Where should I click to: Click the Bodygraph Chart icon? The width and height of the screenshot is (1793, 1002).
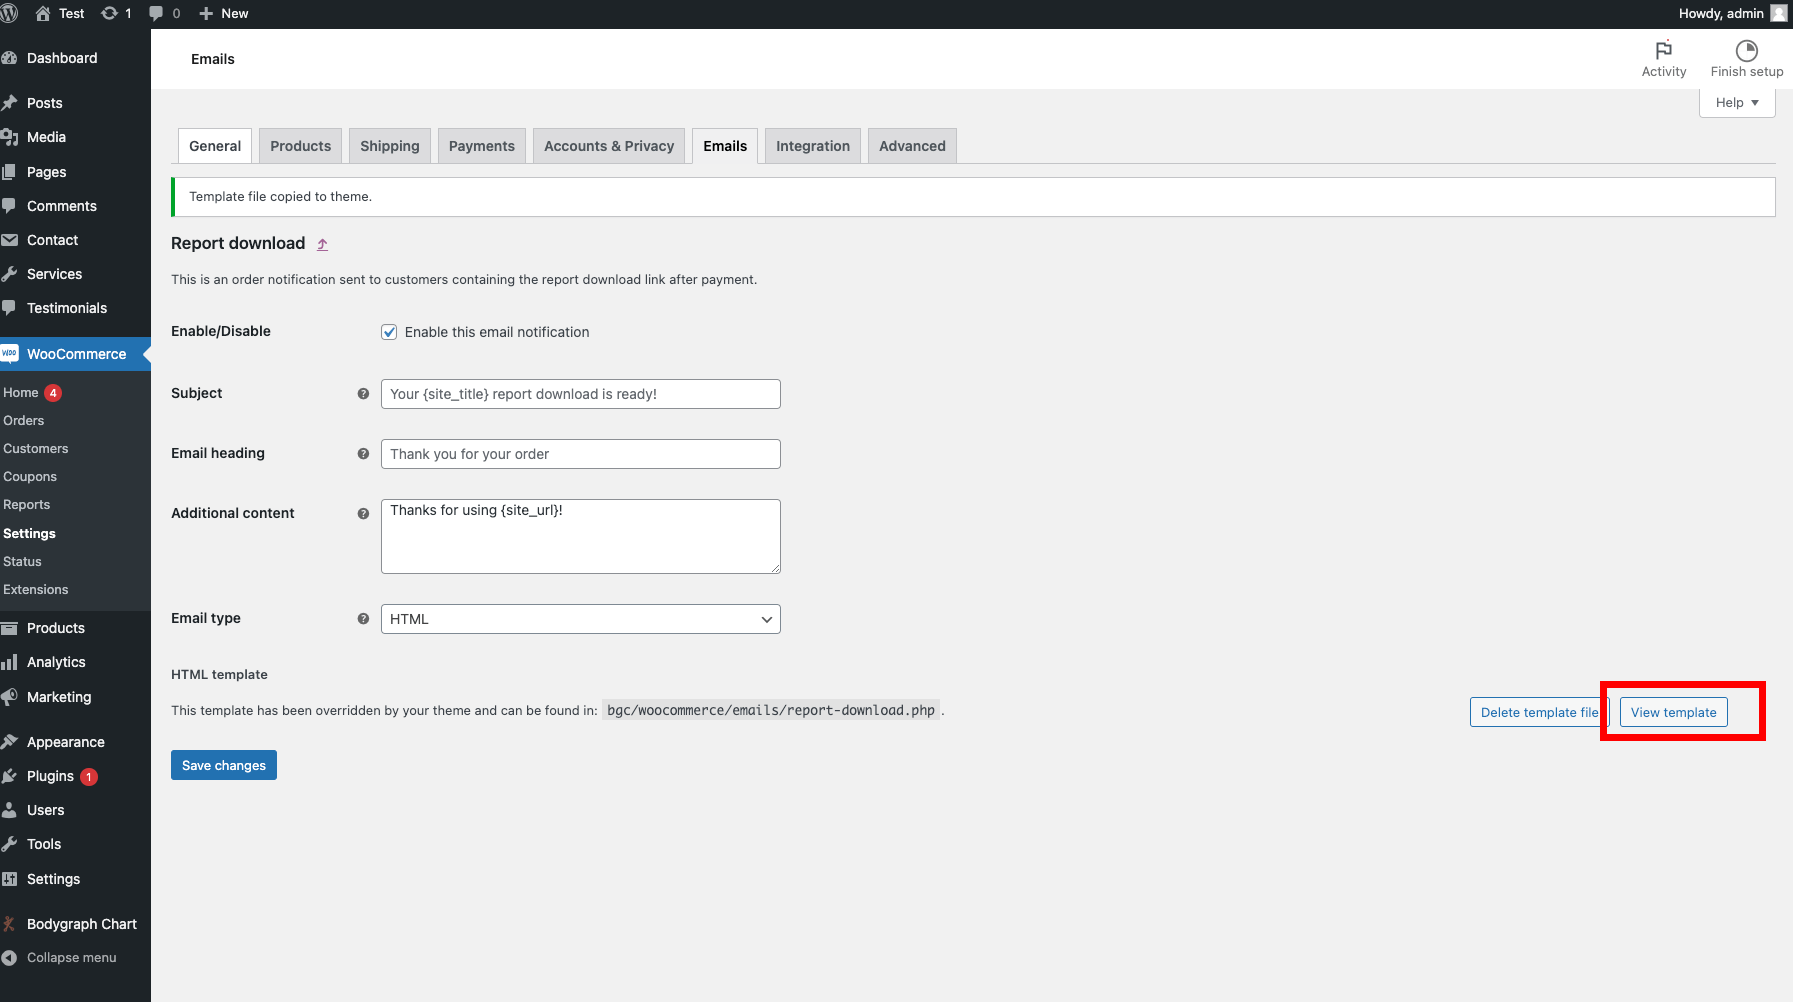[x=9, y=924]
